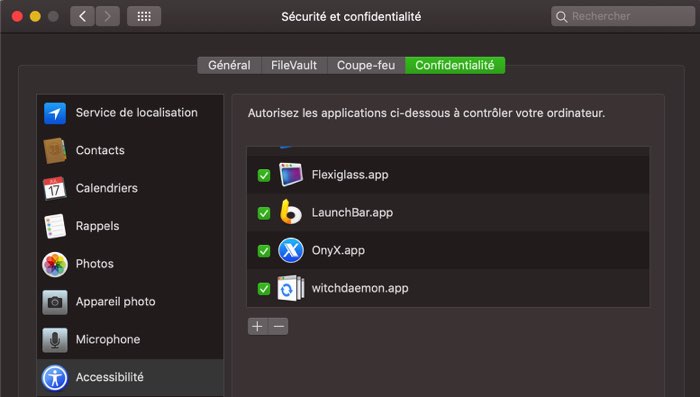The height and width of the screenshot is (397, 700).
Task: Switch to the Coupe-feu tab
Action: [x=366, y=65]
